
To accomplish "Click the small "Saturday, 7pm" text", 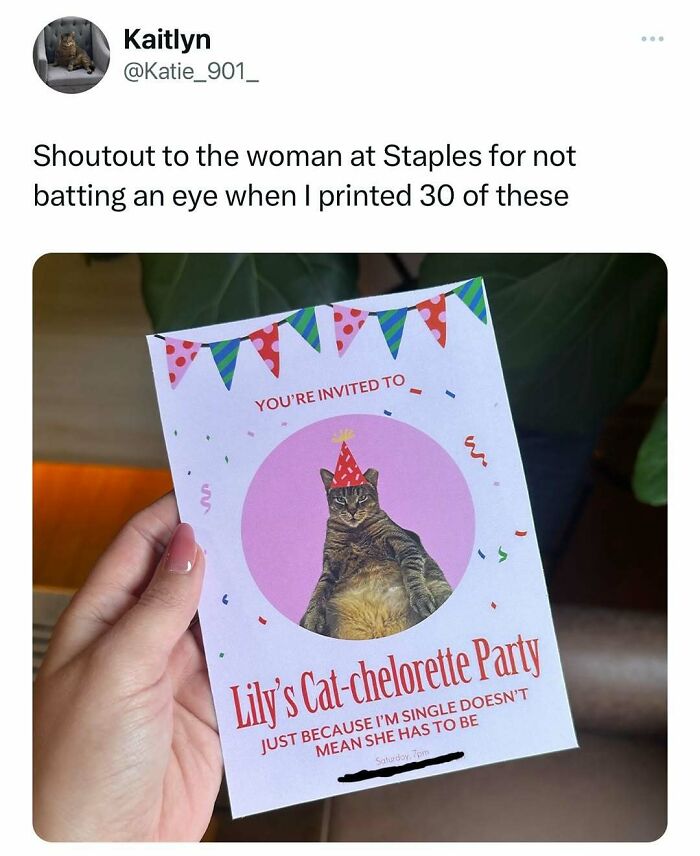I will click(x=404, y=758).
